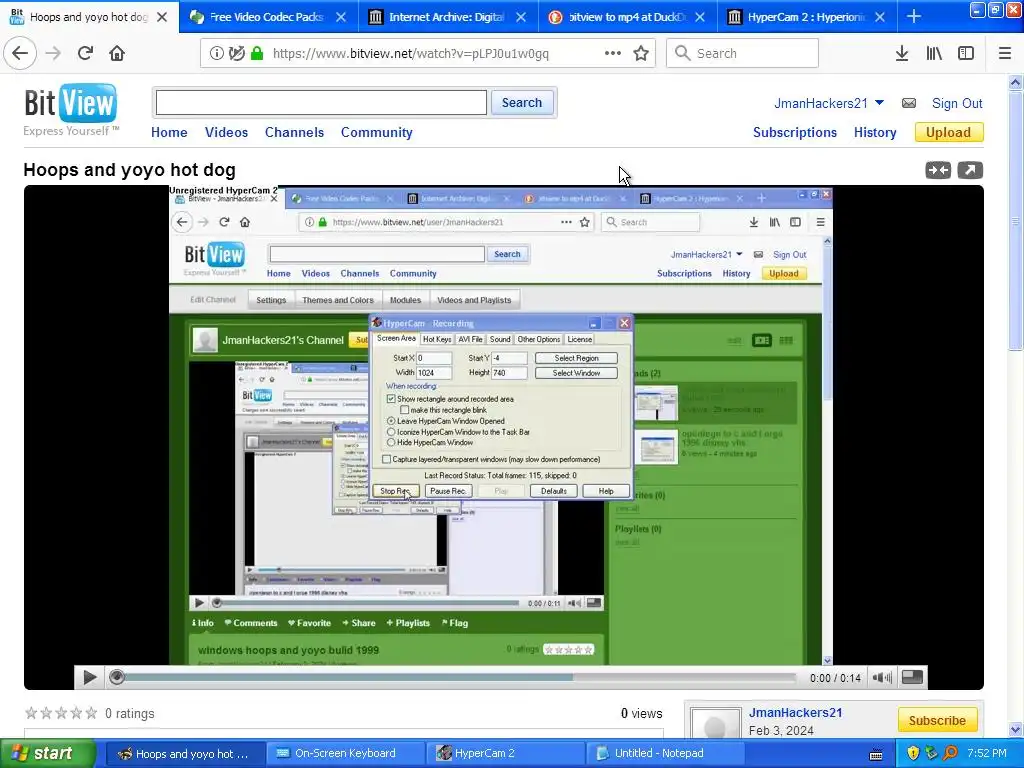Open the Library bookshelf icon
Viewport: 1024px width, 768px height.
(x=934, y=53)
